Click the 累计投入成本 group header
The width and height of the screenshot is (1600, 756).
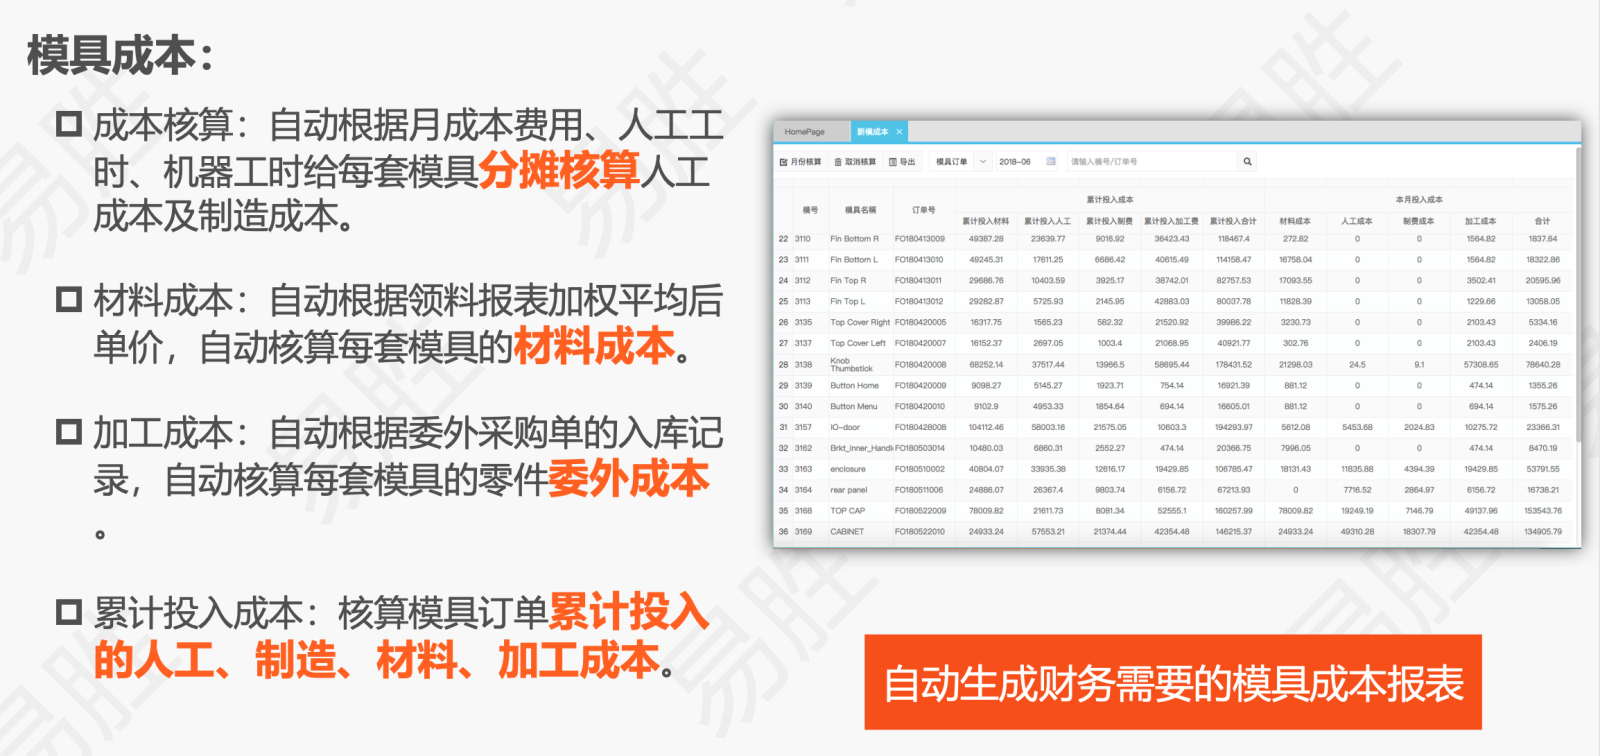tap(1110, 199)
